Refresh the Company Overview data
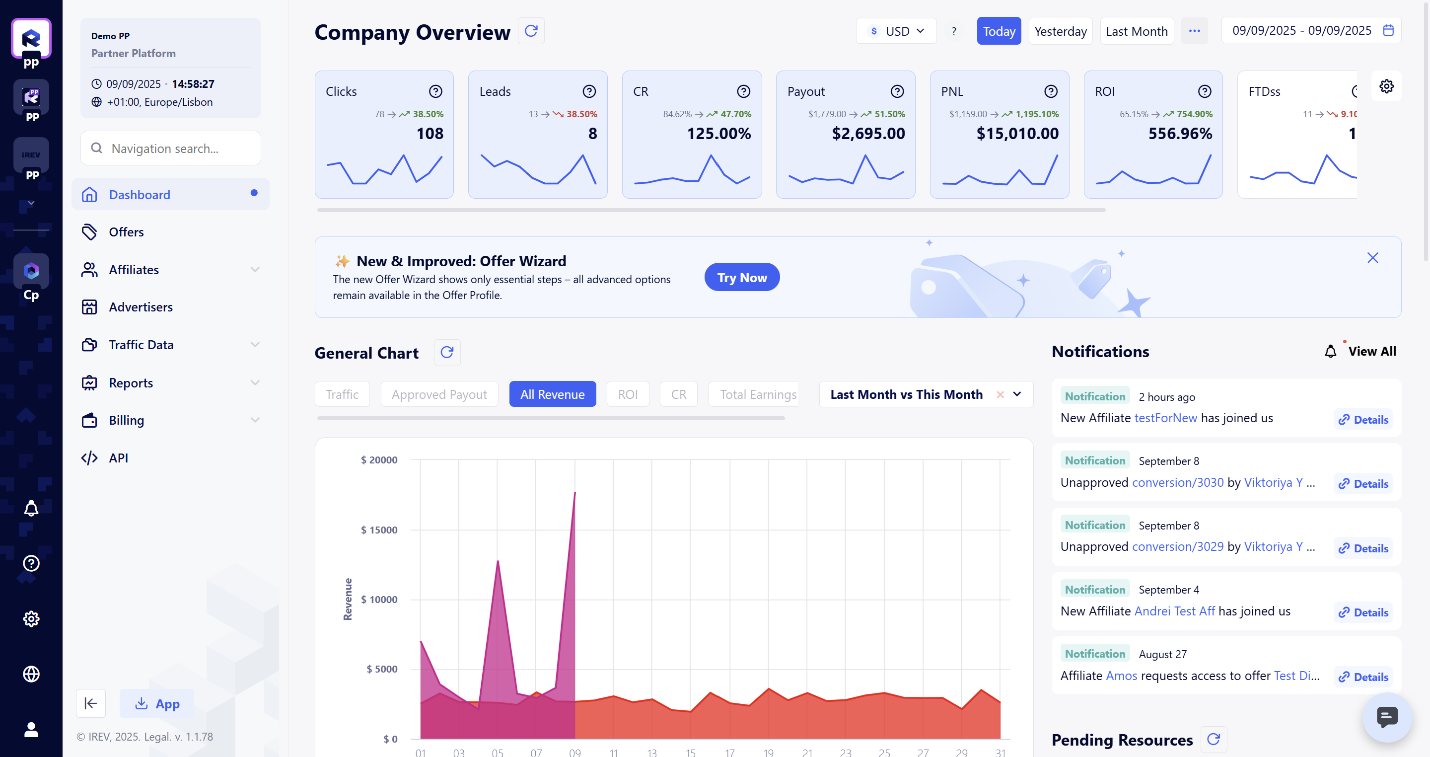This screenshot has width=1430, height=757. 532,31
